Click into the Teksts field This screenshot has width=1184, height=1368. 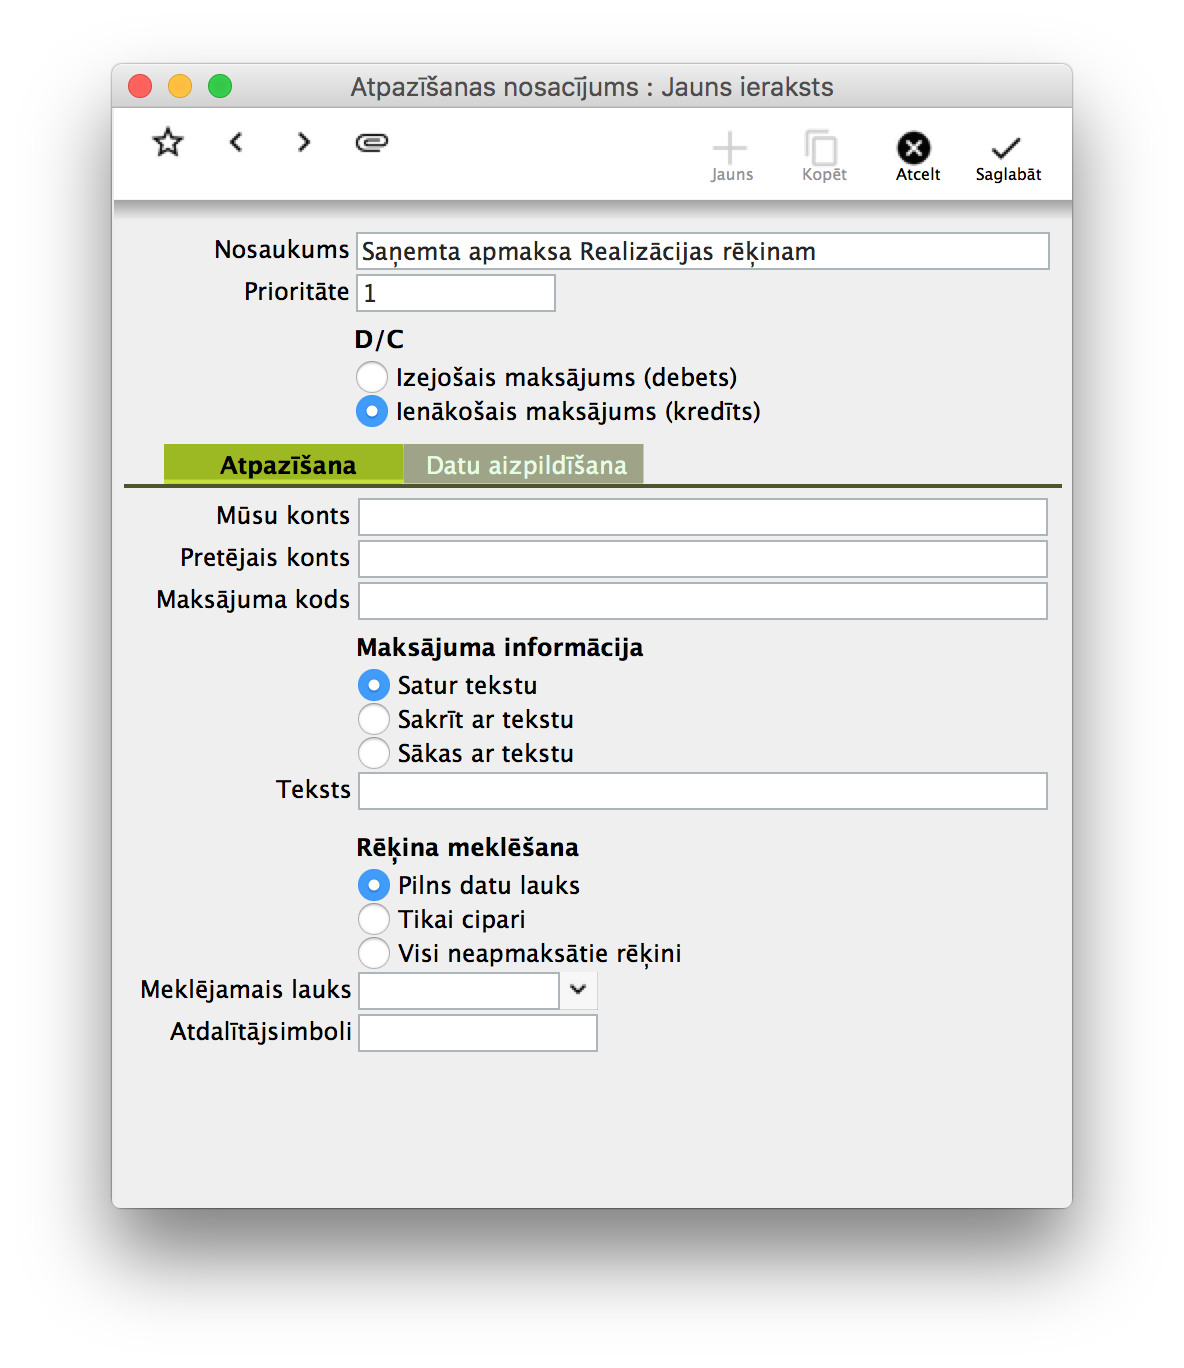tap(702, 791)
